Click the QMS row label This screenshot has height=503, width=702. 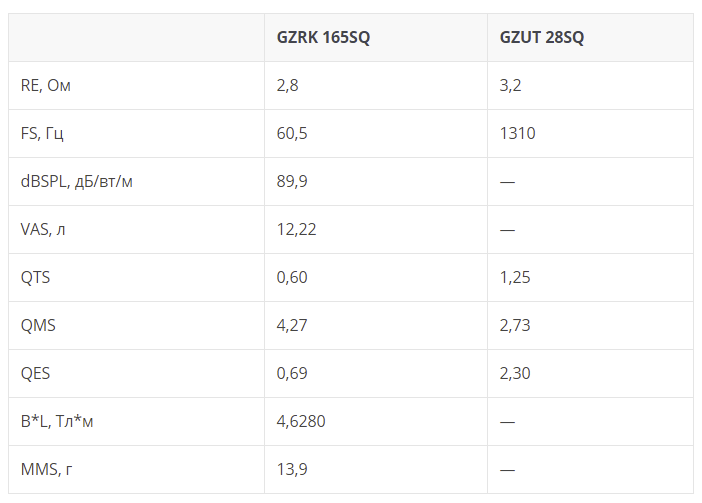(38, 325)
